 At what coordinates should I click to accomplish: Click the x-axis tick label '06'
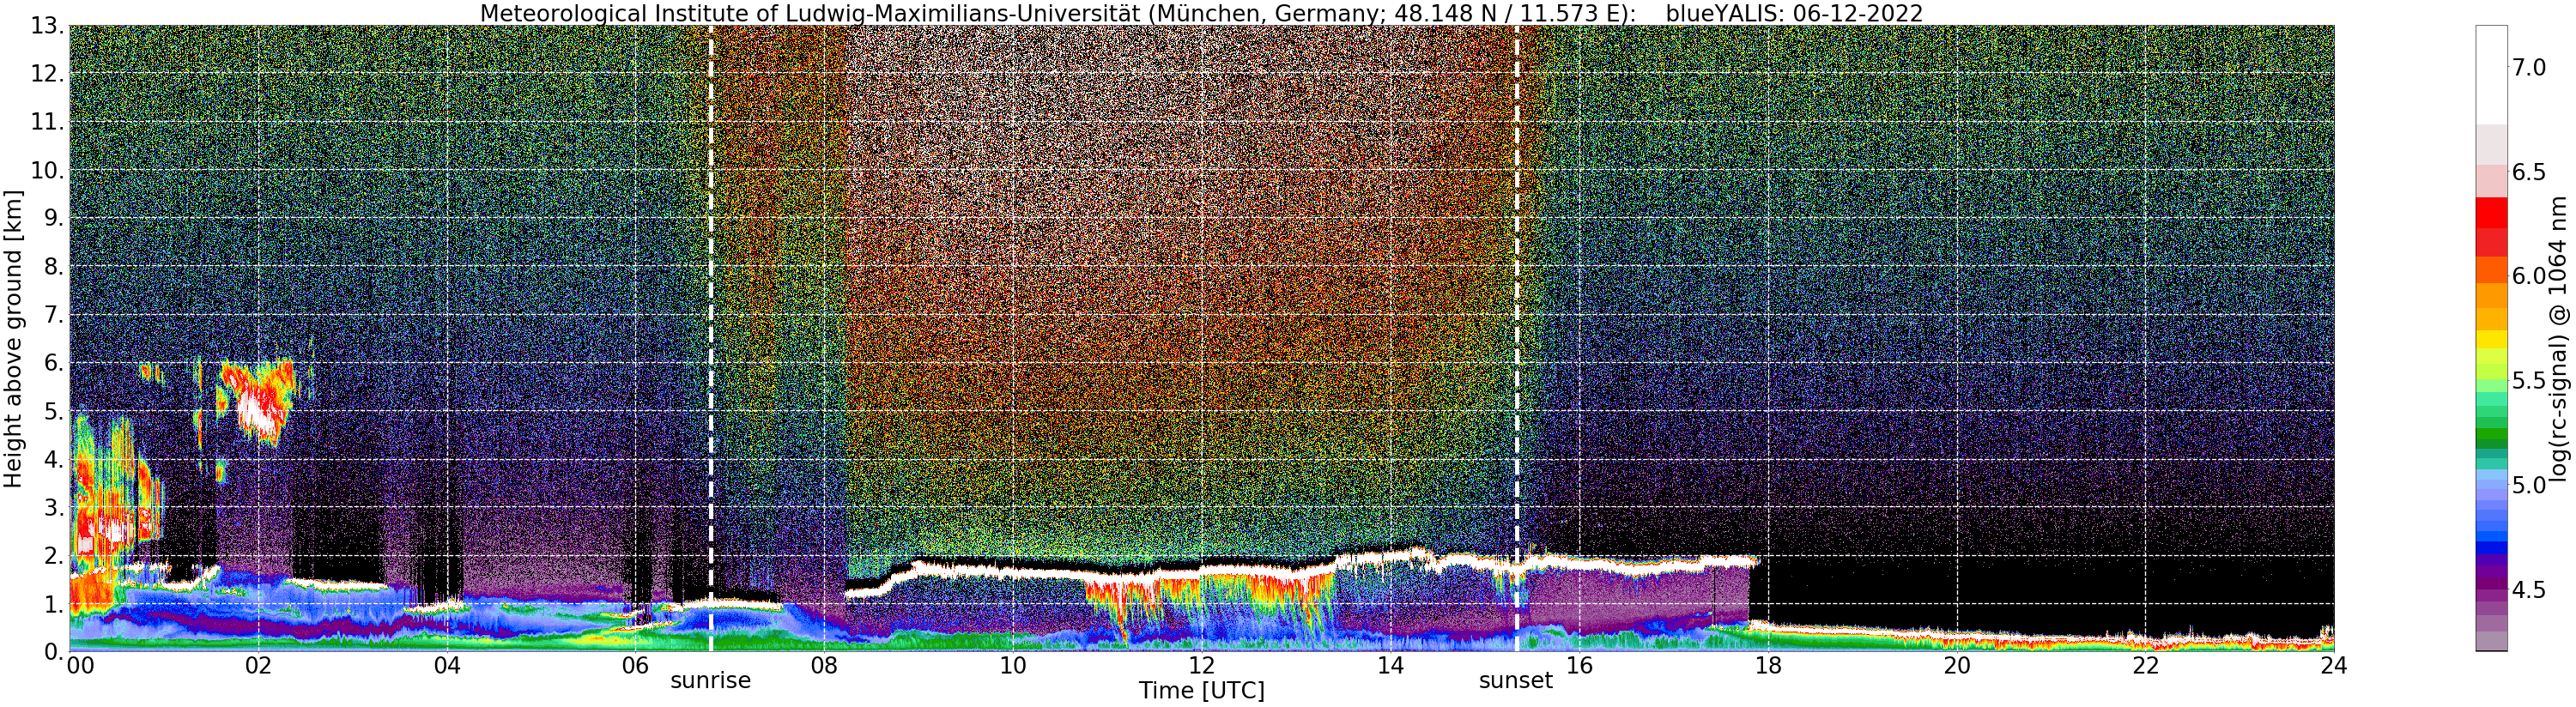(x=635, y=665)
